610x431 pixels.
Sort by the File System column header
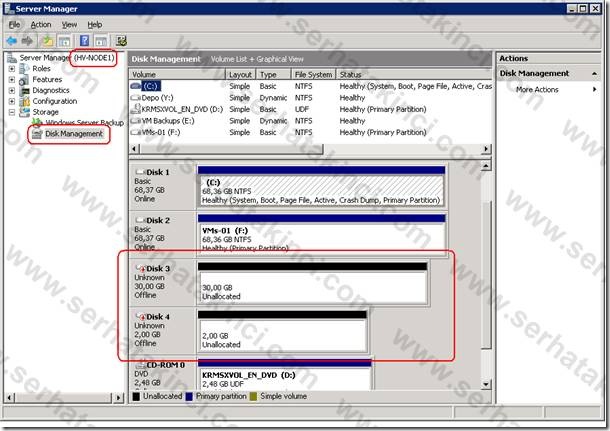pos(314,74)
